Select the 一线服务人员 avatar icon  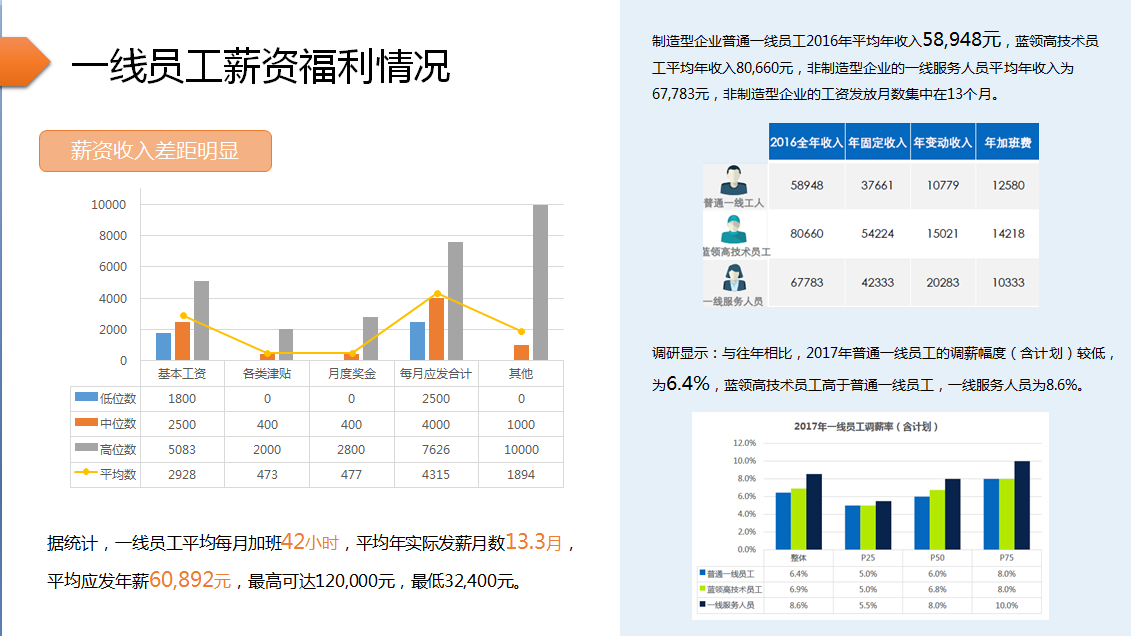[734, 277]
